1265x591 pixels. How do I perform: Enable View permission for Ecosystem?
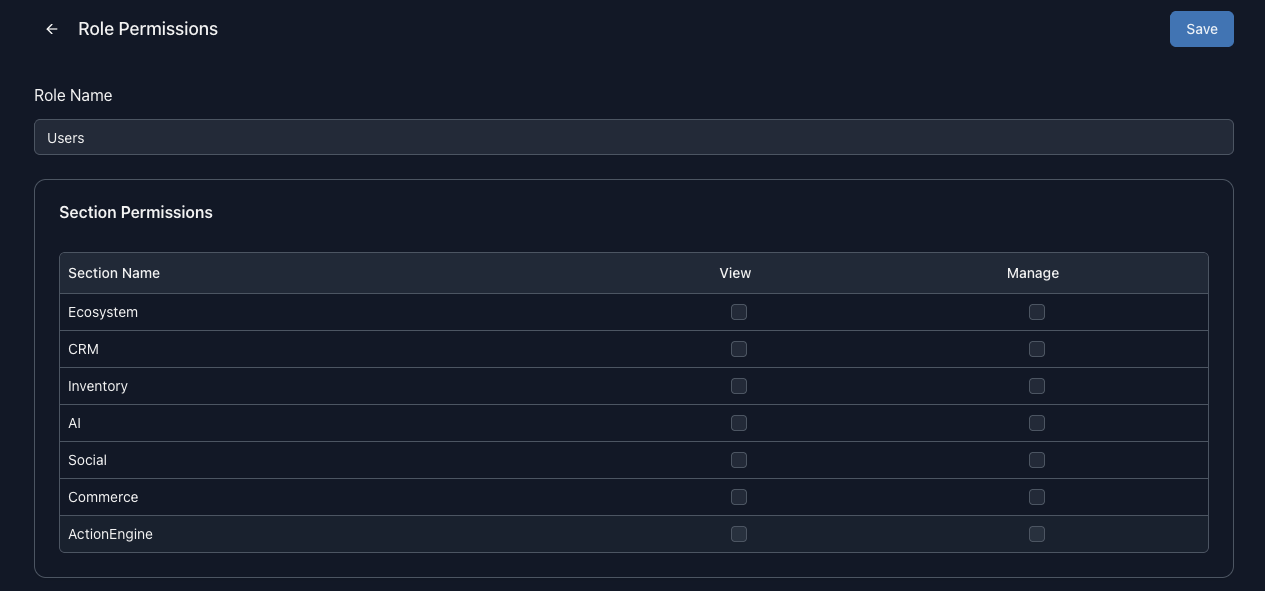[739, 312]
